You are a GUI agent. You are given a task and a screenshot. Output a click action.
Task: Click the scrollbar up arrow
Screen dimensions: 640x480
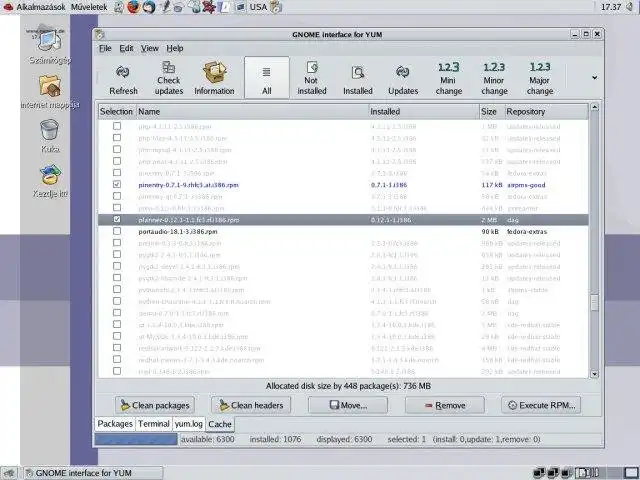[x=594, y=107]
